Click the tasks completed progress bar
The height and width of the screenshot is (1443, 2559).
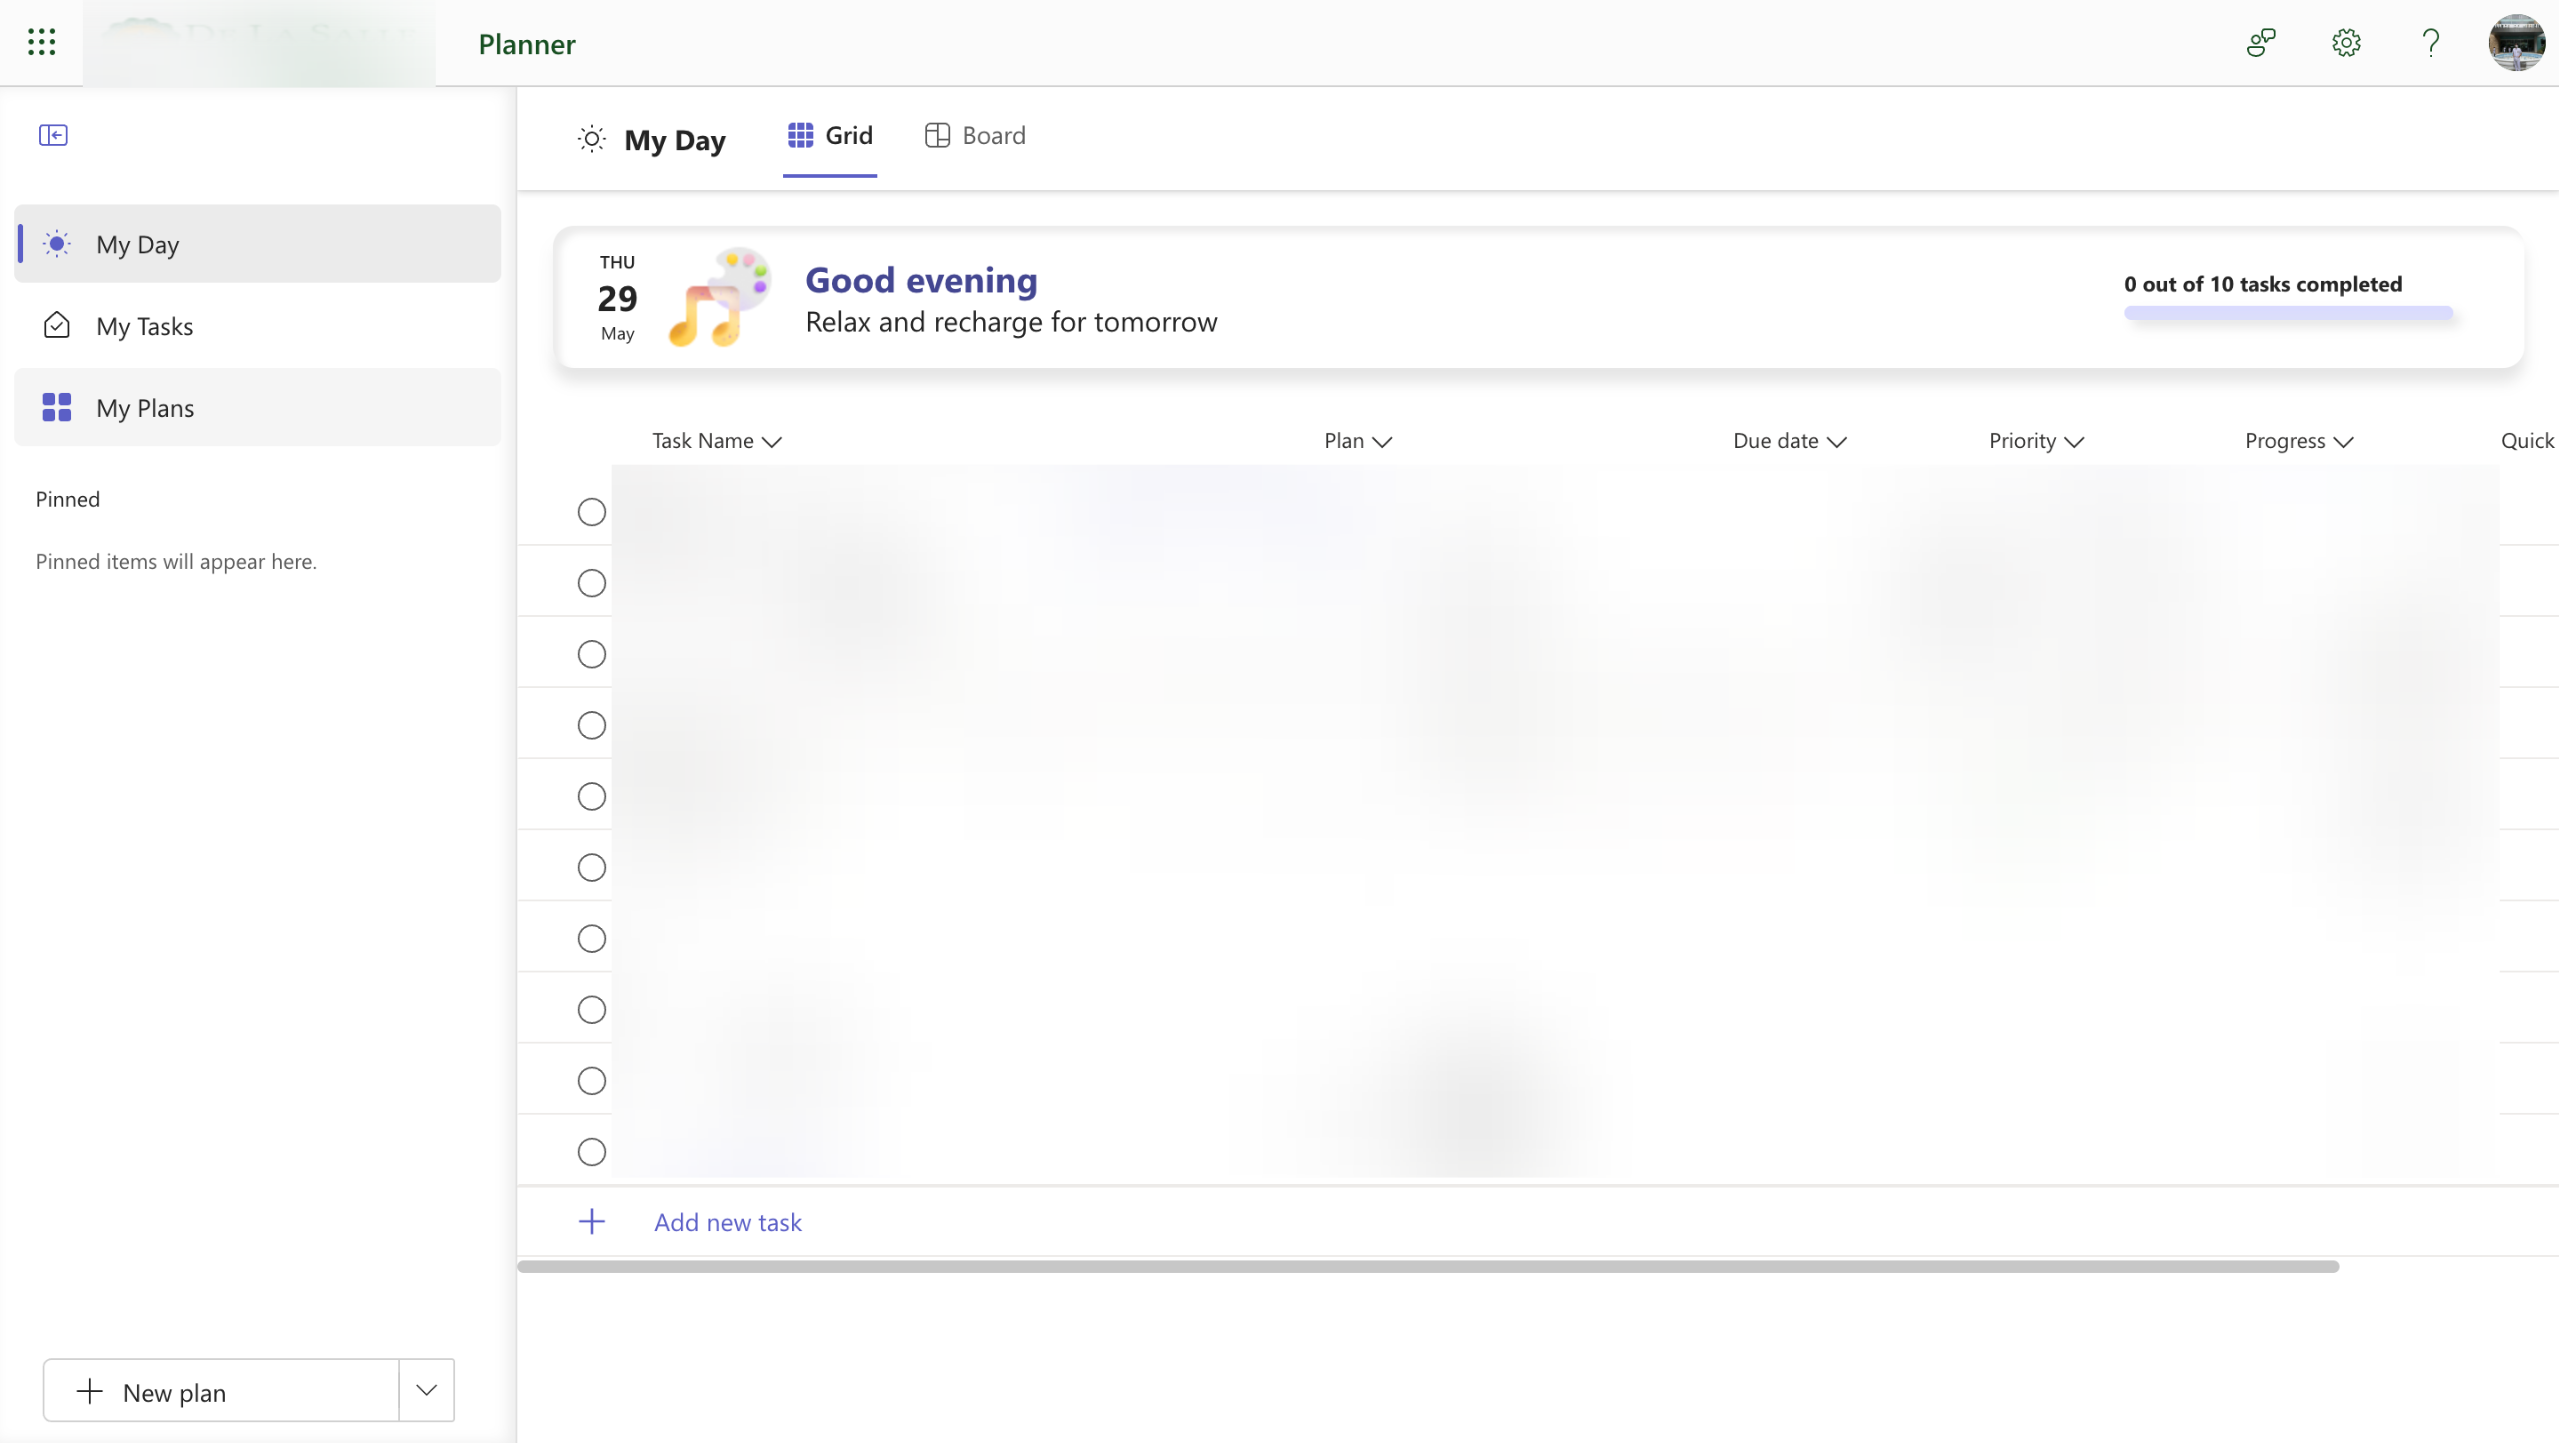tap(2288, 313)
